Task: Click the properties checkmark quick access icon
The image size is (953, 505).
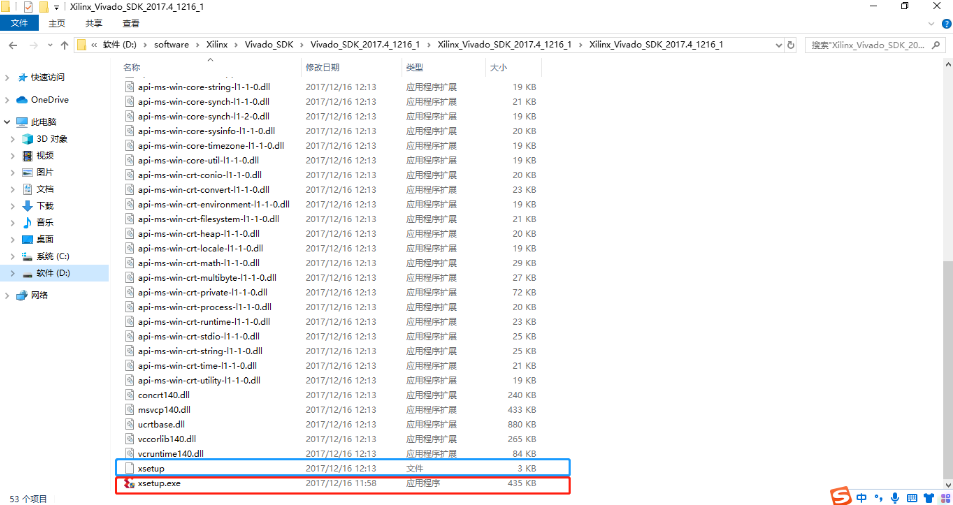Action: click(x=29, y=7)
